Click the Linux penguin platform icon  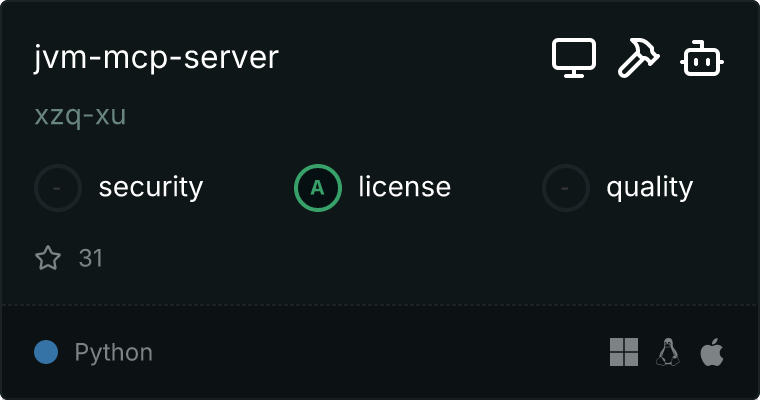(668, 352)
